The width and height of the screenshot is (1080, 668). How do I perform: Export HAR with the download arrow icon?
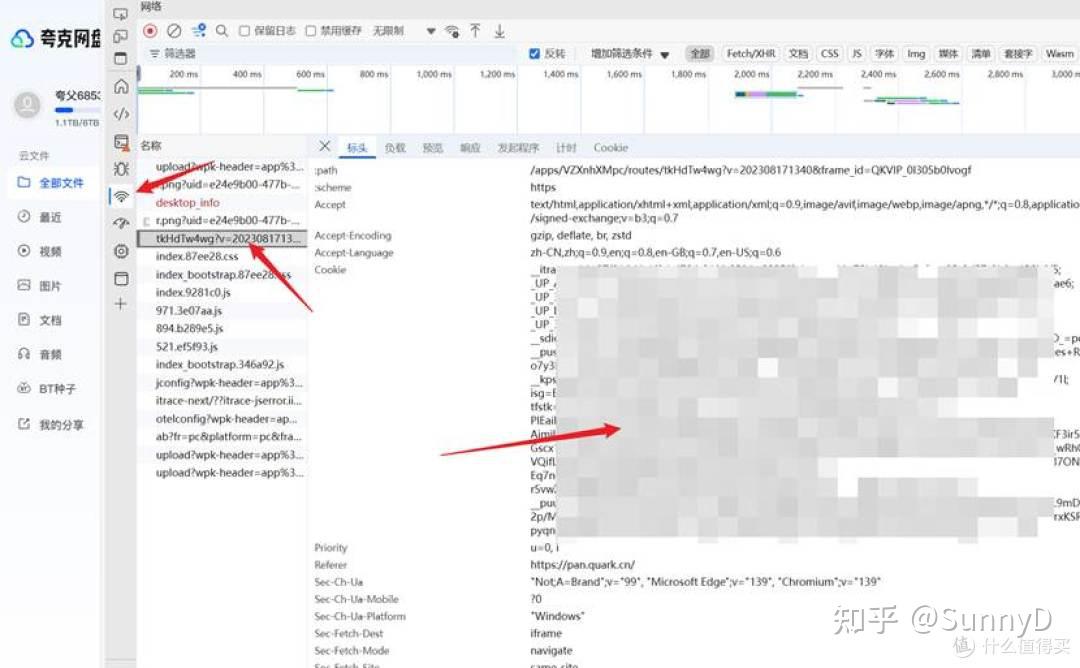click(498, 31)
